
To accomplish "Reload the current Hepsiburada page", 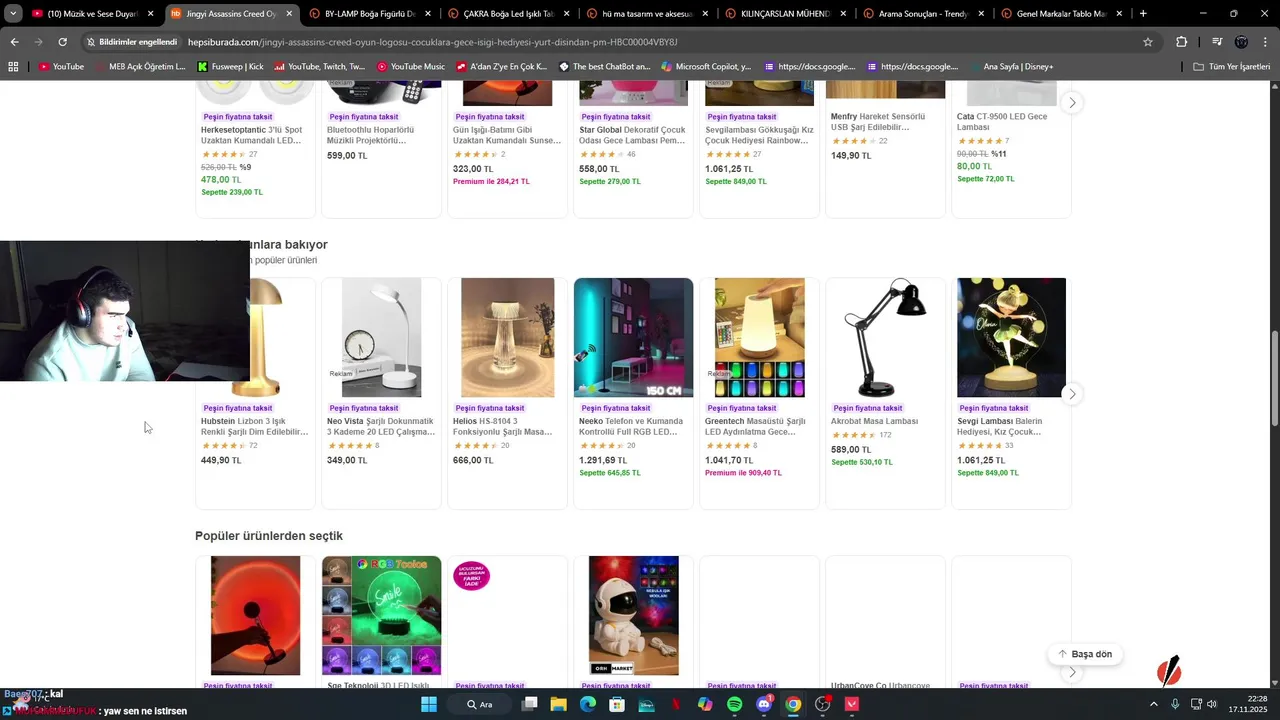I will click(62, 42).
